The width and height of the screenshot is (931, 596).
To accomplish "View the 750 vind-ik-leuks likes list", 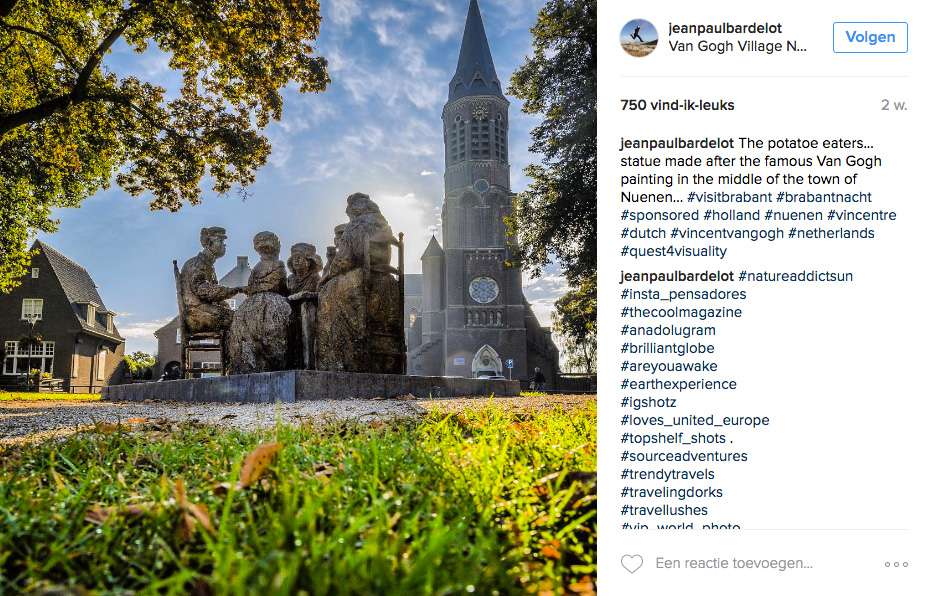I will (x=677, y=105).
